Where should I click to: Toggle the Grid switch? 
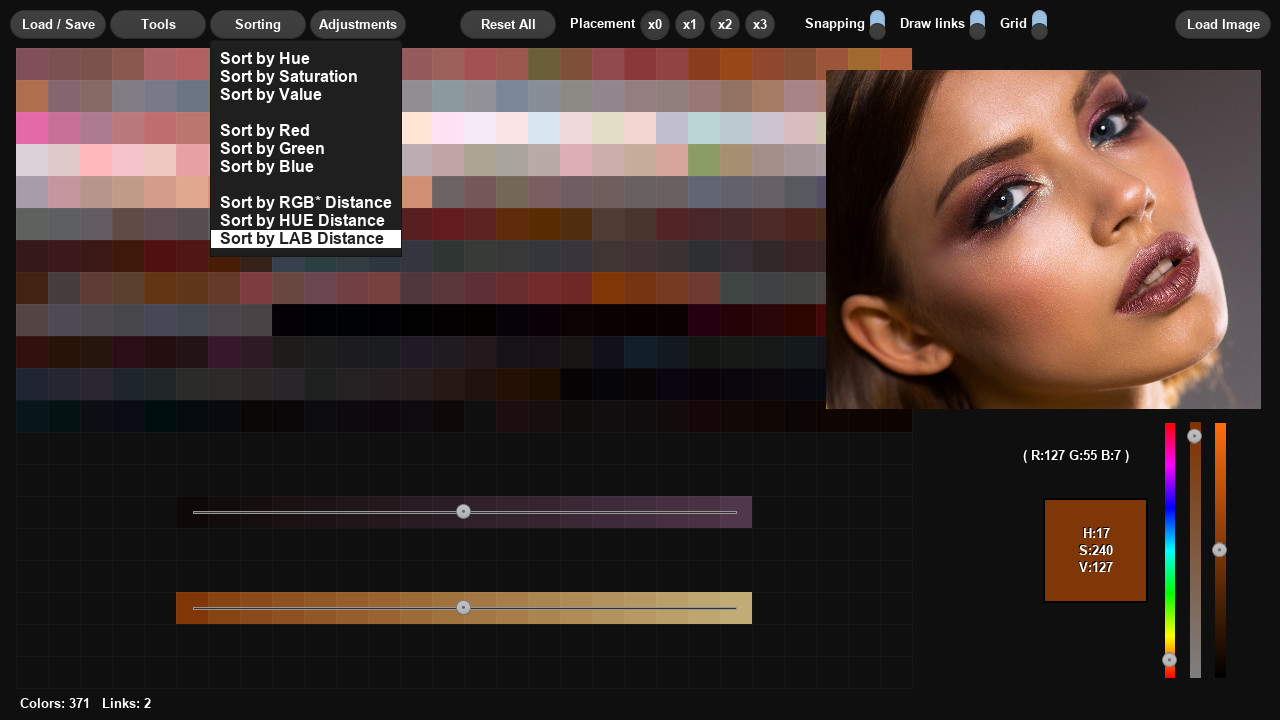point(1039,24)
